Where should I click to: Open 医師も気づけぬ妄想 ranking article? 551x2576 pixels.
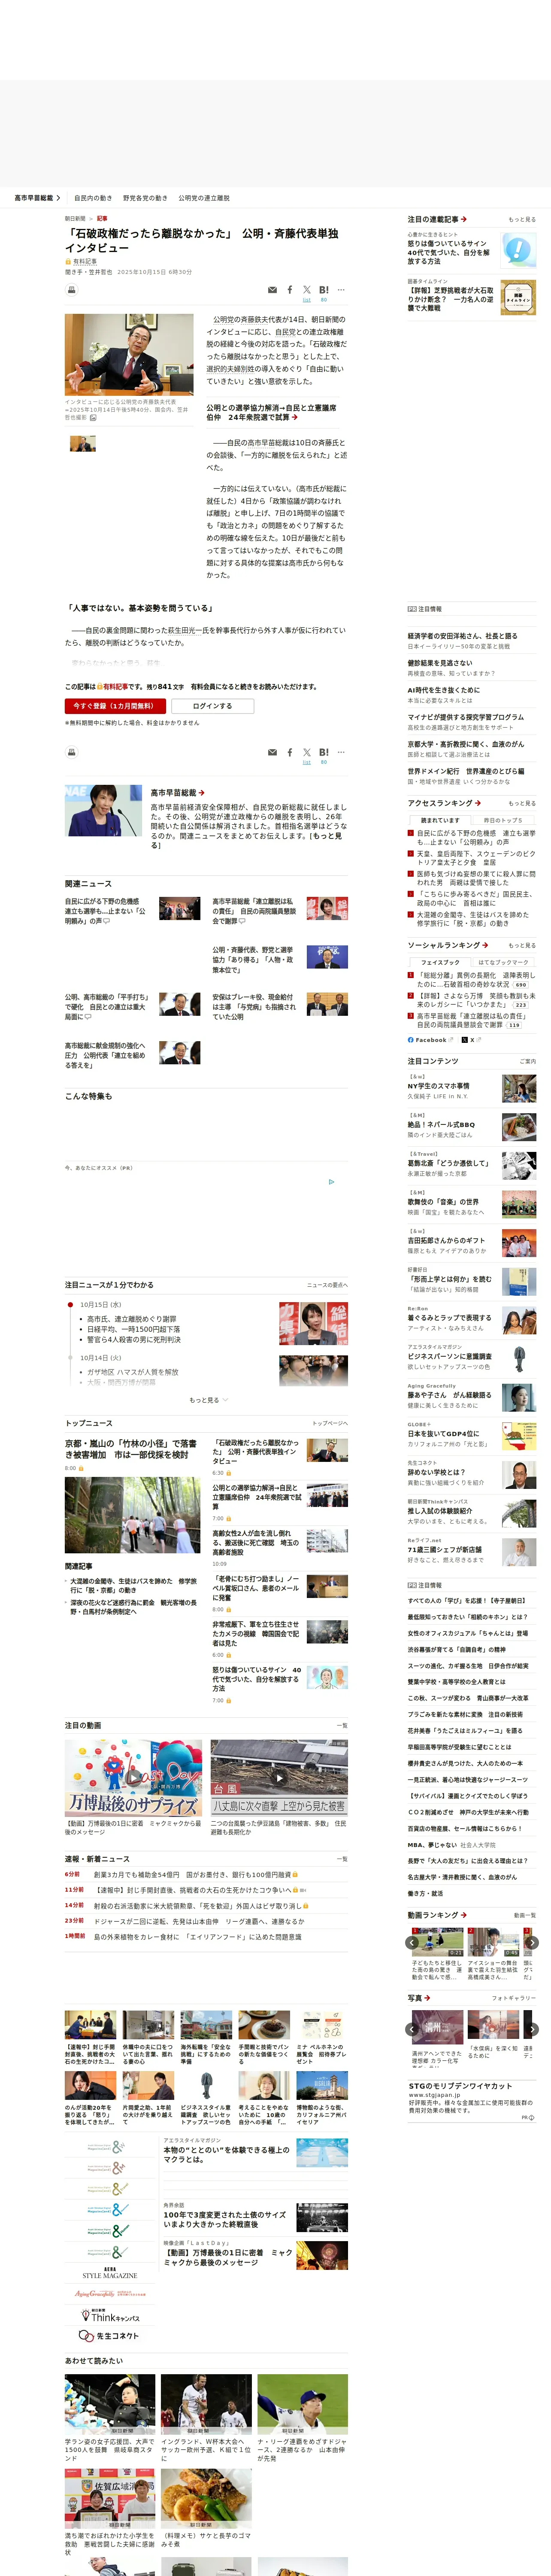(476, 878)
